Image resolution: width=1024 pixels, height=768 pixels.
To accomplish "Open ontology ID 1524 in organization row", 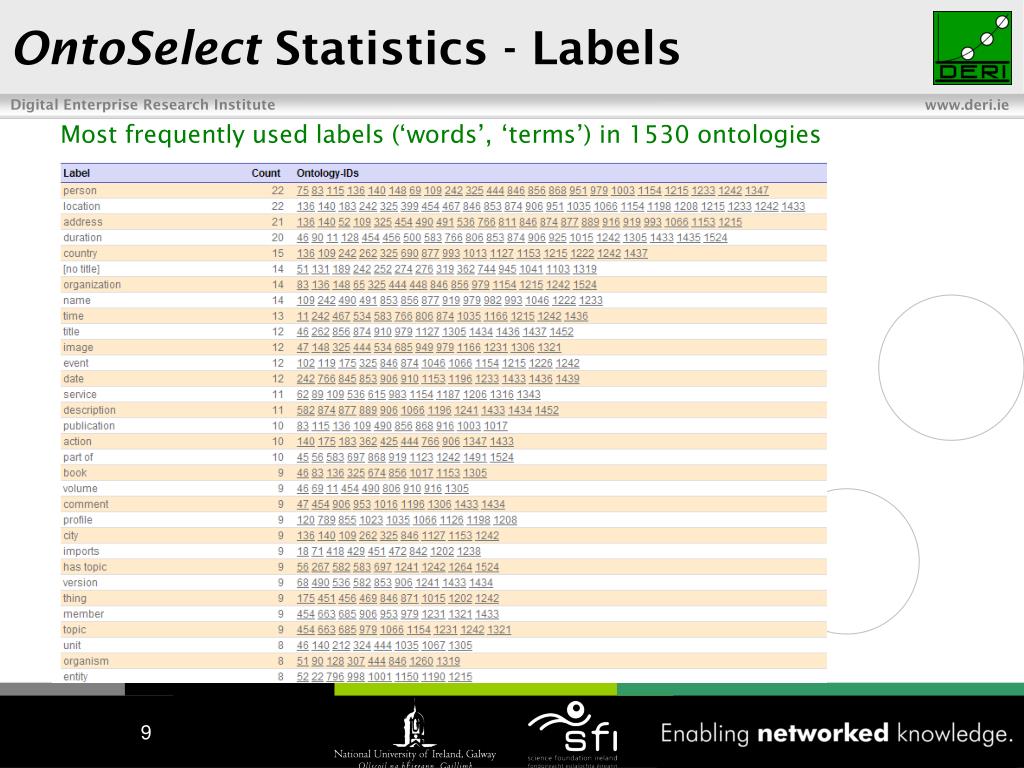I will pos(584,285).
